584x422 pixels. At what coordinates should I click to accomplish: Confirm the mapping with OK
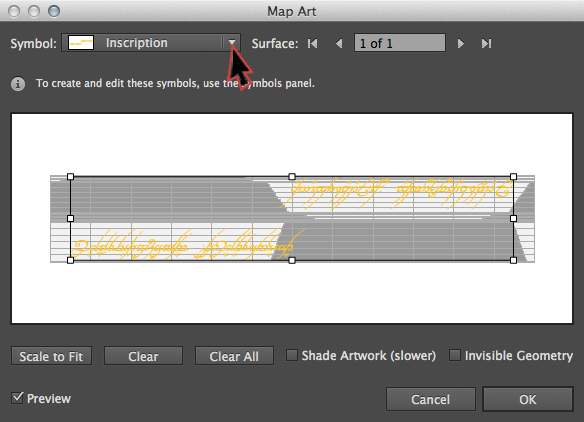click(x=528, y=399)
